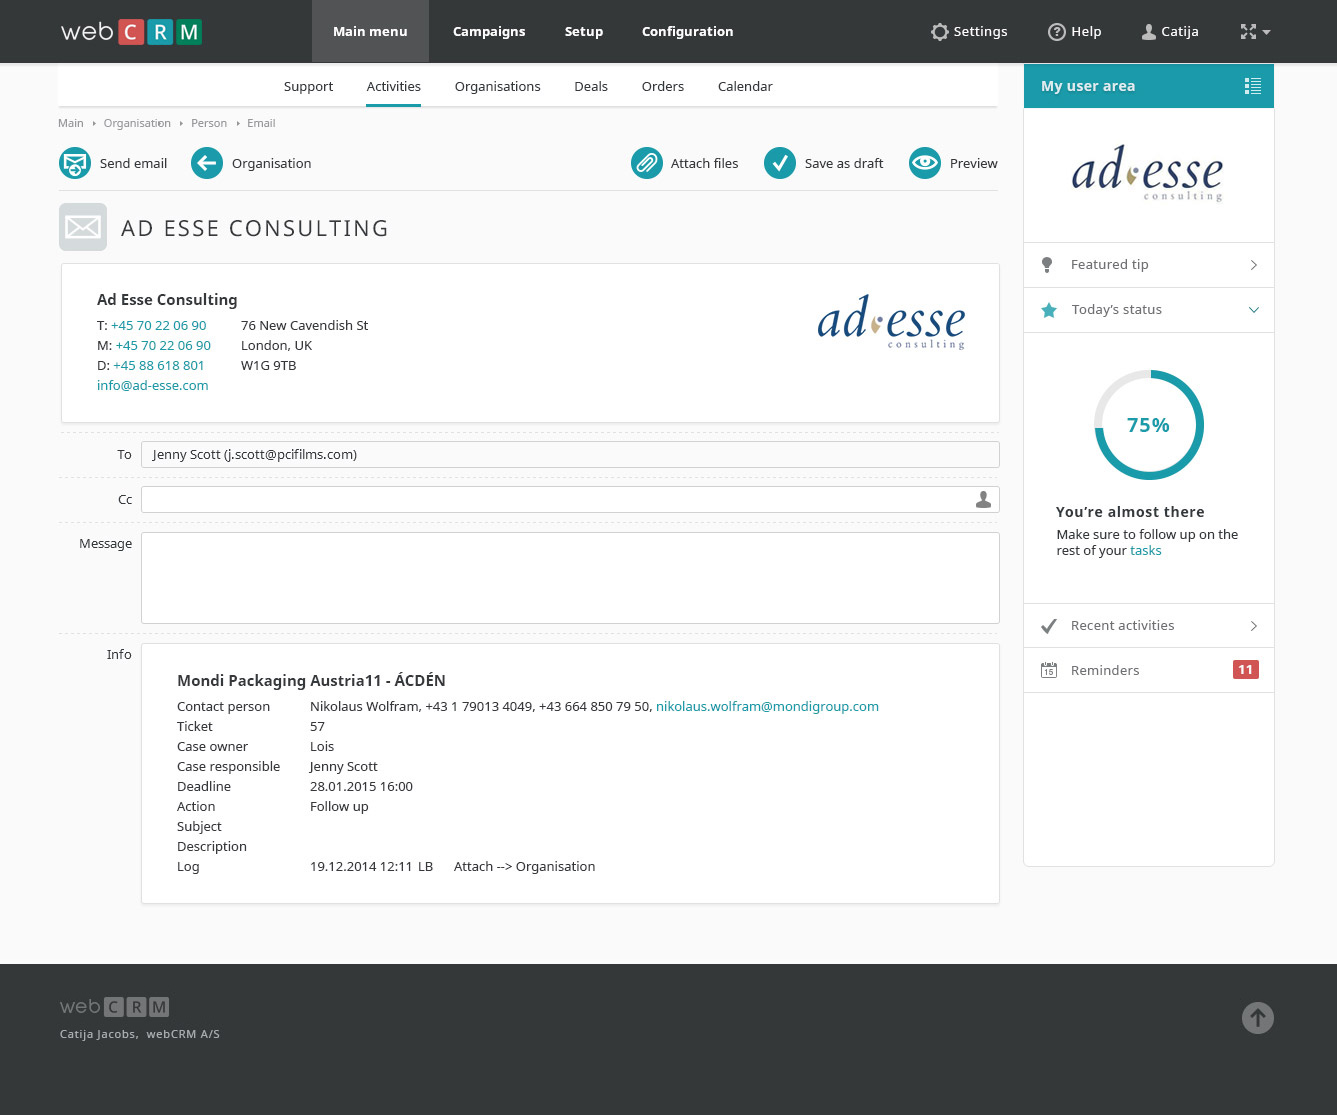Screen dimensions: 1337x1115
Task: Click the checkmark Save as draft icon
Action: point(780,163)
